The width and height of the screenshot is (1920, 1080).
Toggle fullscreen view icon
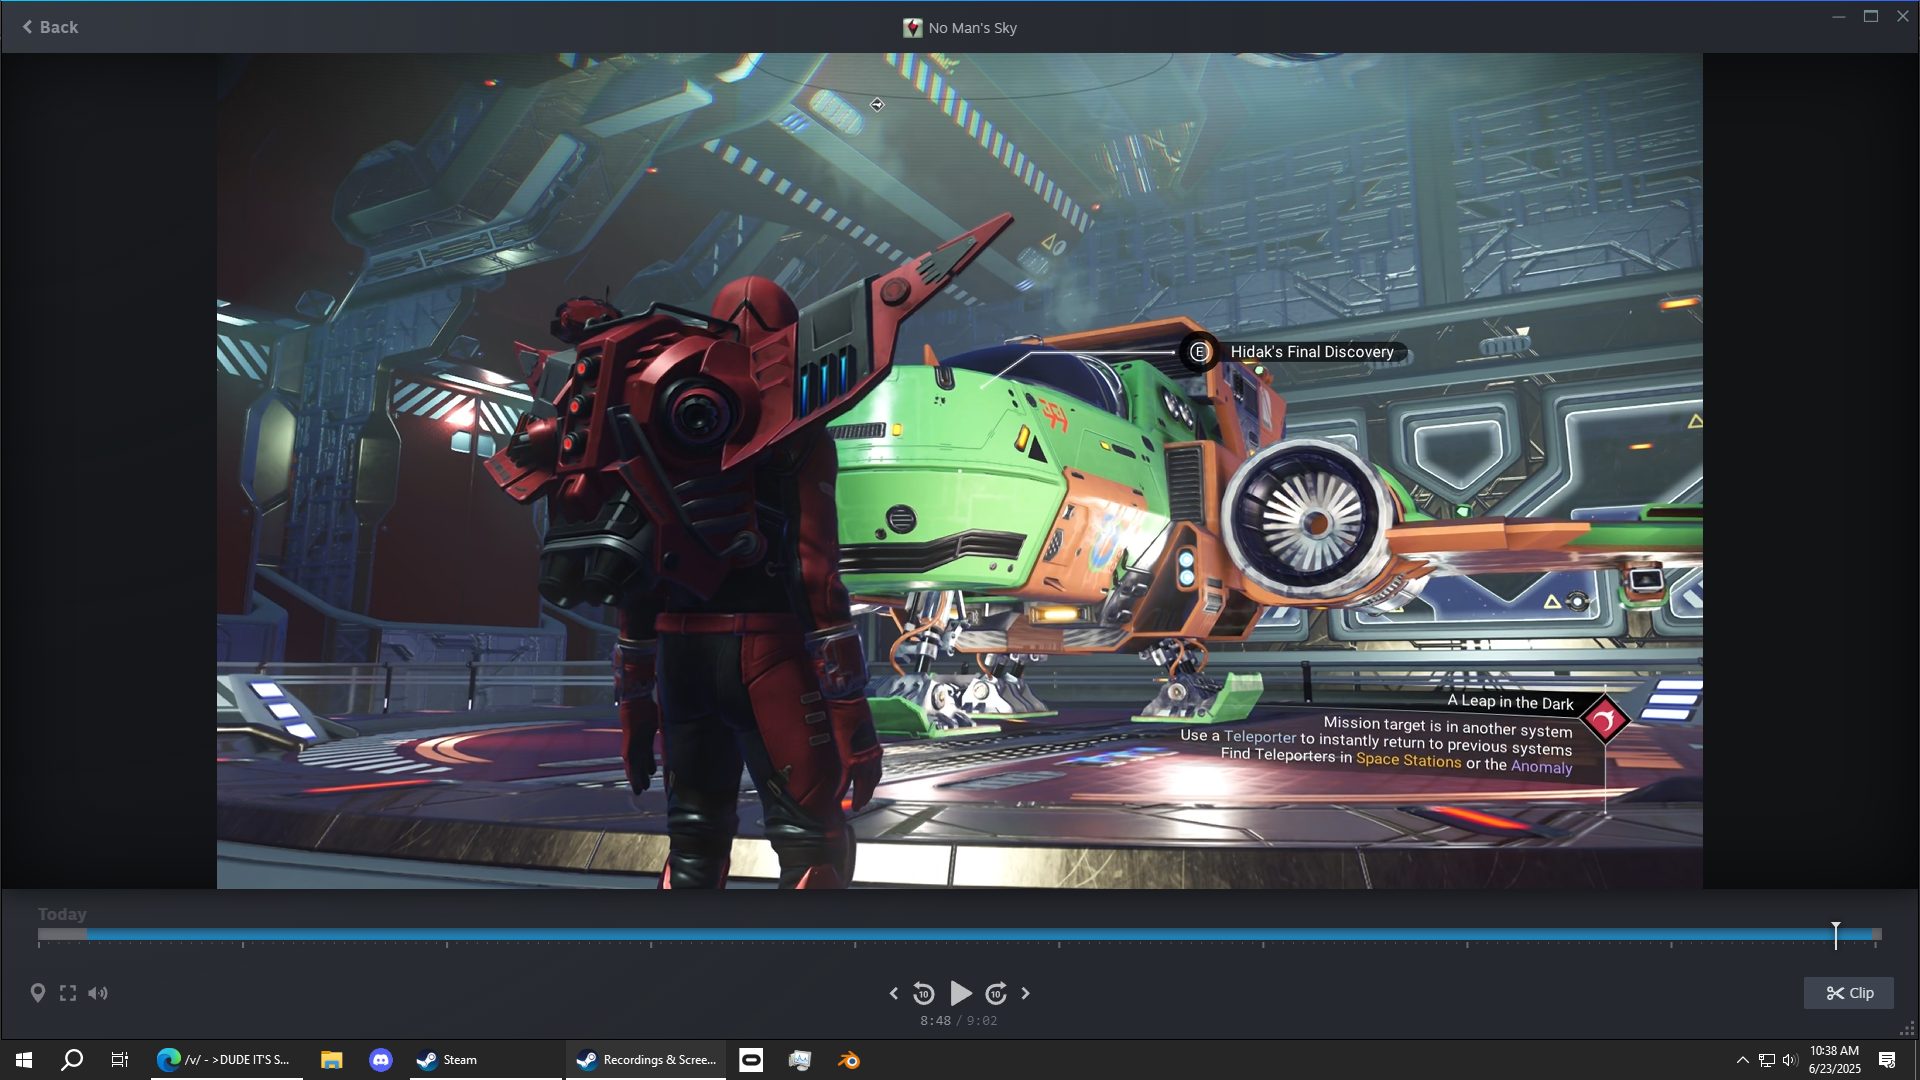68,993
